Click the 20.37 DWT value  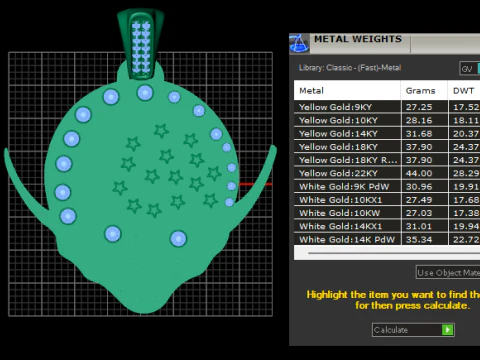point(466,134)
